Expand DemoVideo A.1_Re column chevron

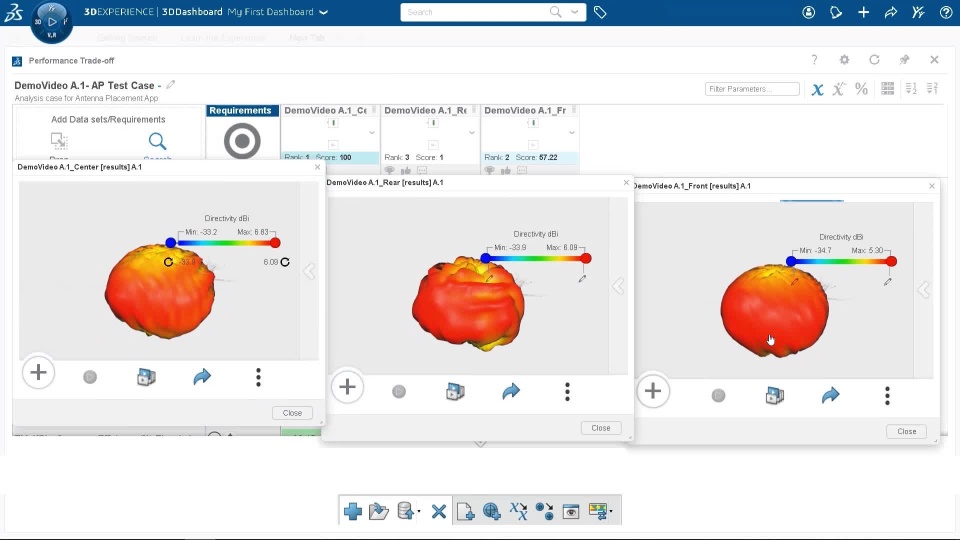(x=471, y=133)
